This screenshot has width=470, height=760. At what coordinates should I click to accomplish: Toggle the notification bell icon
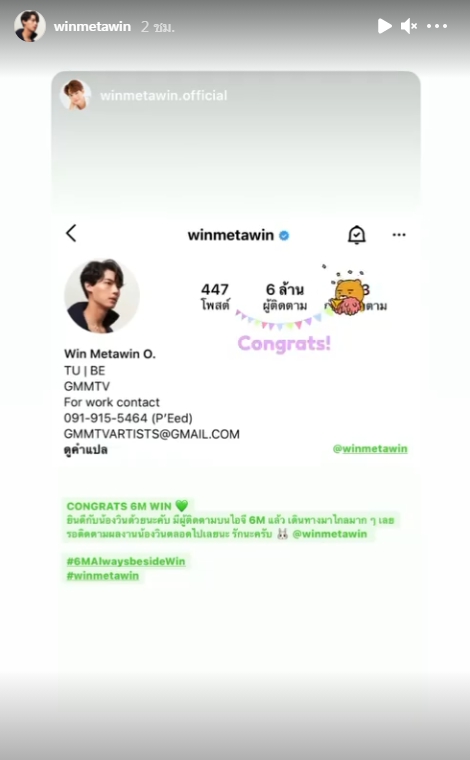357,235
